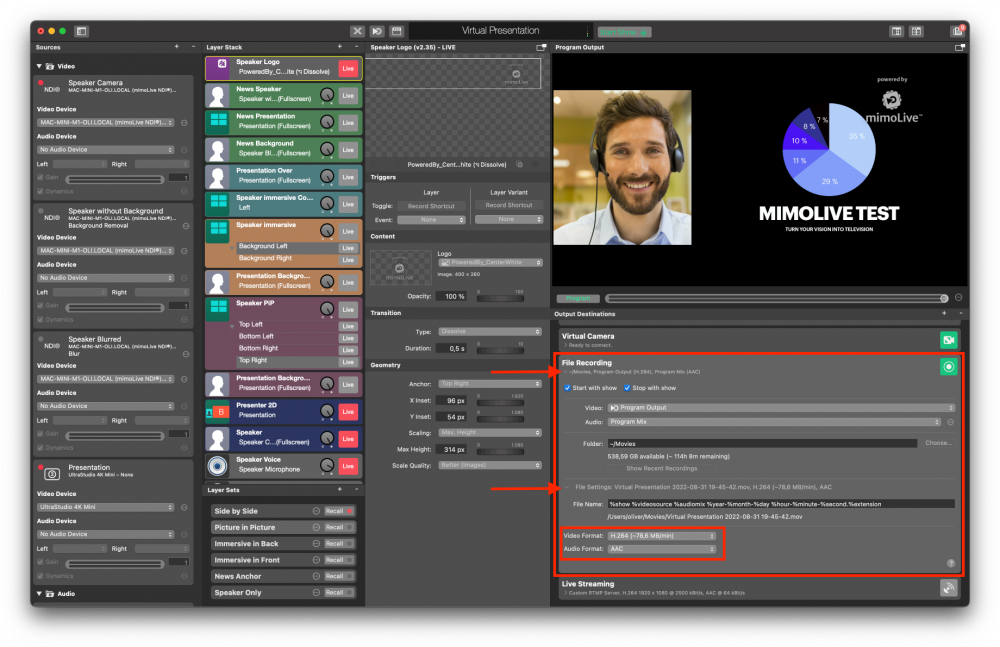The width and height of the screenshot is (1000, 647).
Task: Switch to single-column layout icon
Action: point(896,31)
